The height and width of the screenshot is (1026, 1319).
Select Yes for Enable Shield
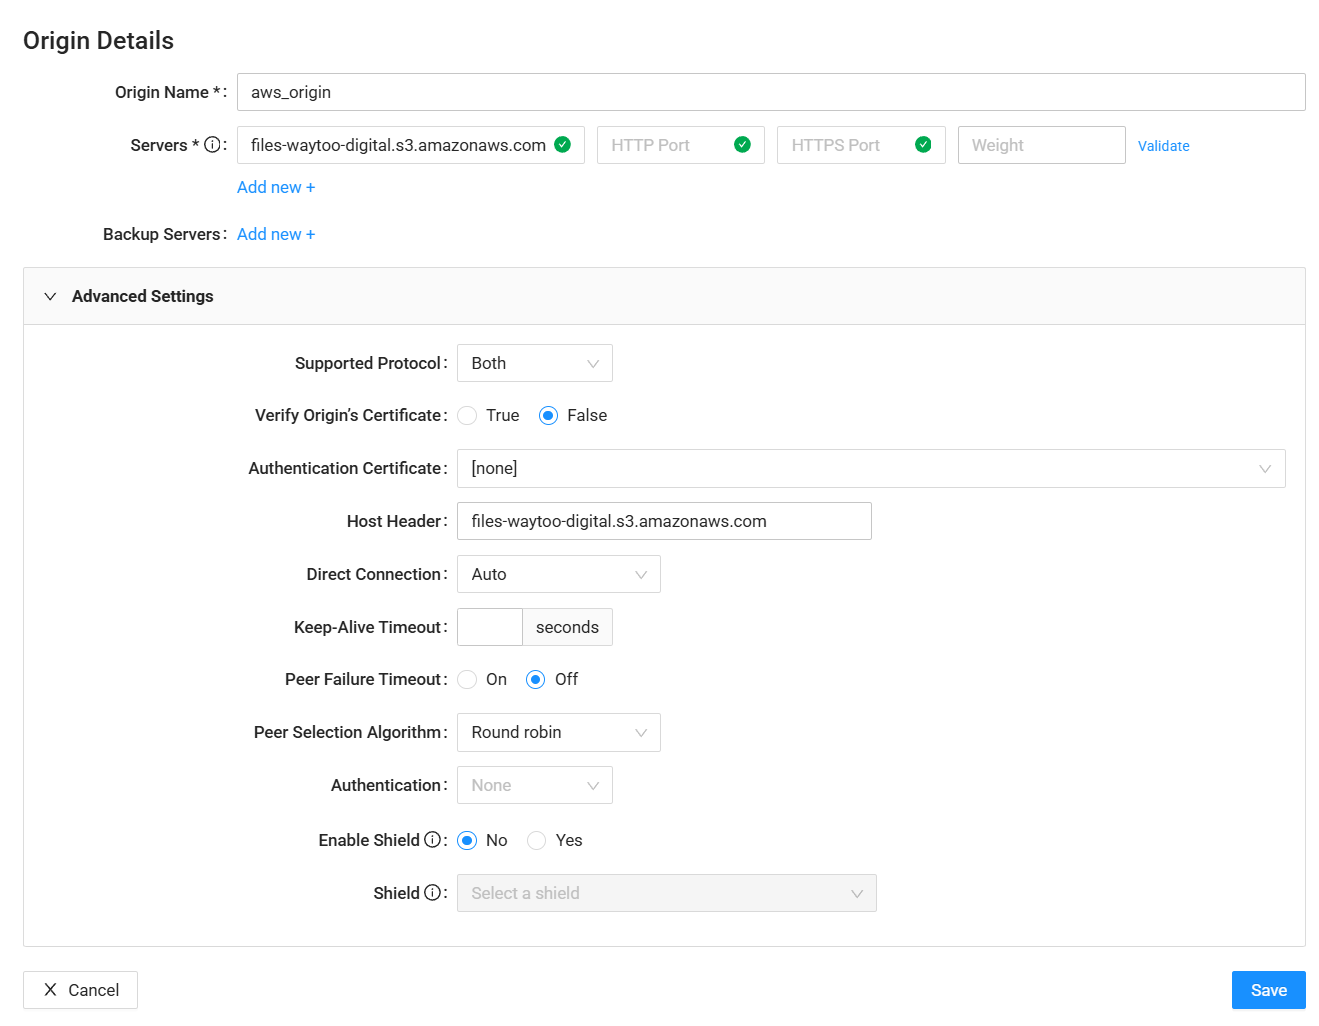point(537,841)
